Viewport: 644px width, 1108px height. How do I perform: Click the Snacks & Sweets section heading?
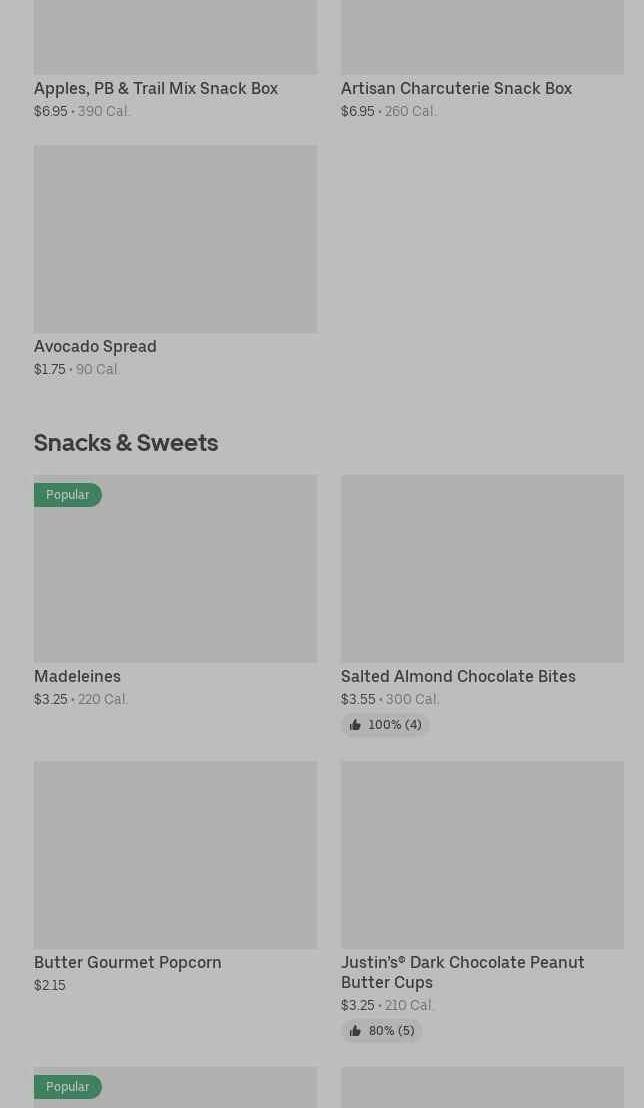tap(126, 442)
